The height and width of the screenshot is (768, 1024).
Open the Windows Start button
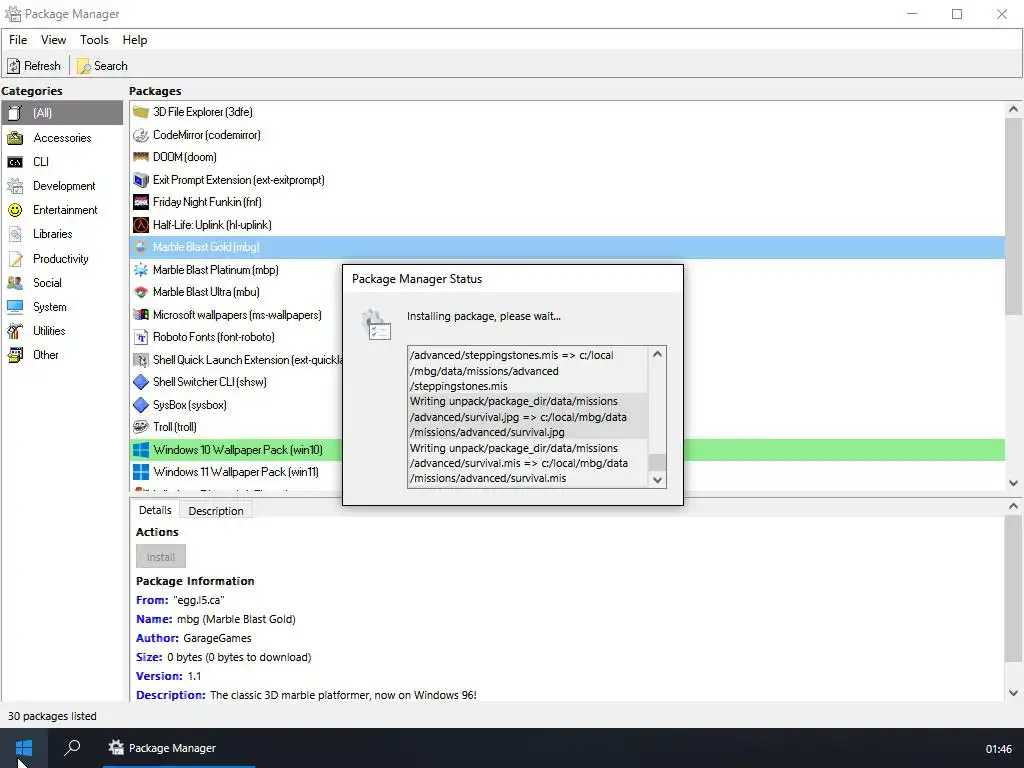[24, 748]
